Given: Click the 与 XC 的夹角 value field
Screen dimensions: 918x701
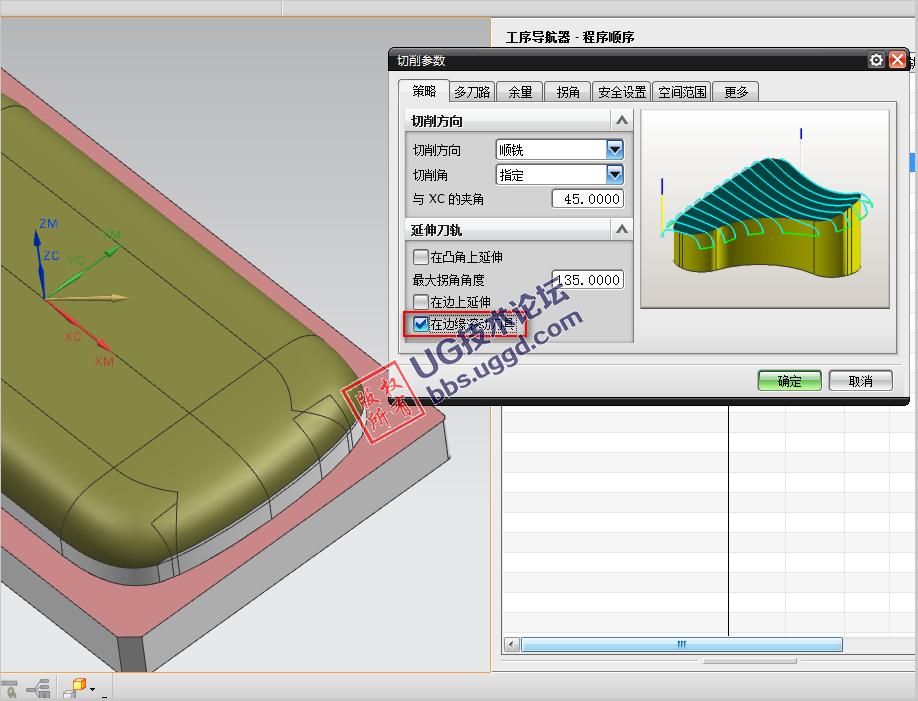Looking at the screenshot, I should click(x=587, y=199).
